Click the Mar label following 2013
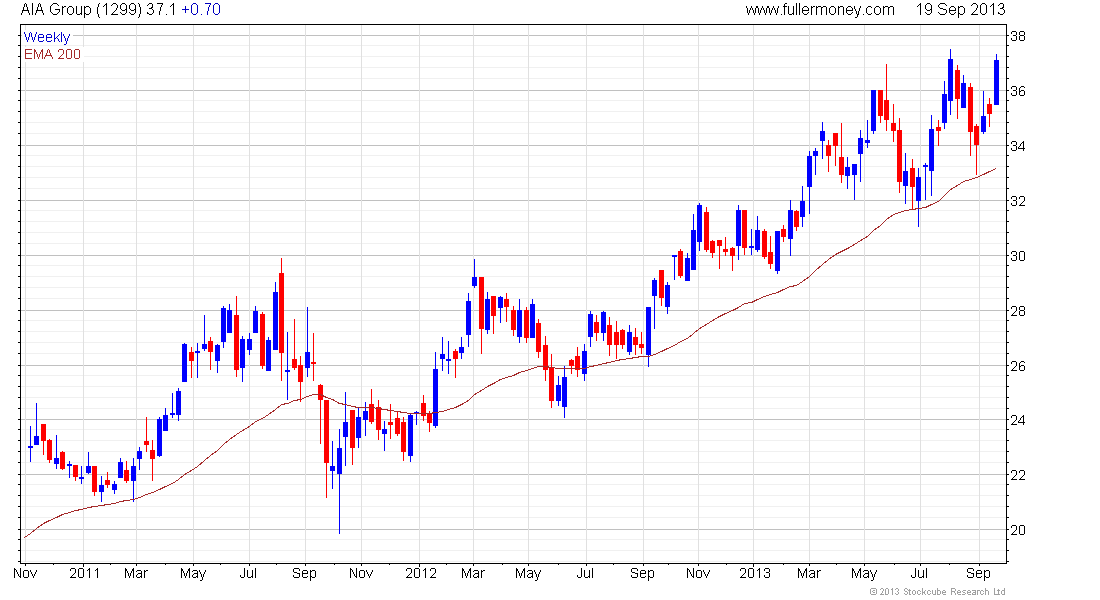 tap(809, 573)
